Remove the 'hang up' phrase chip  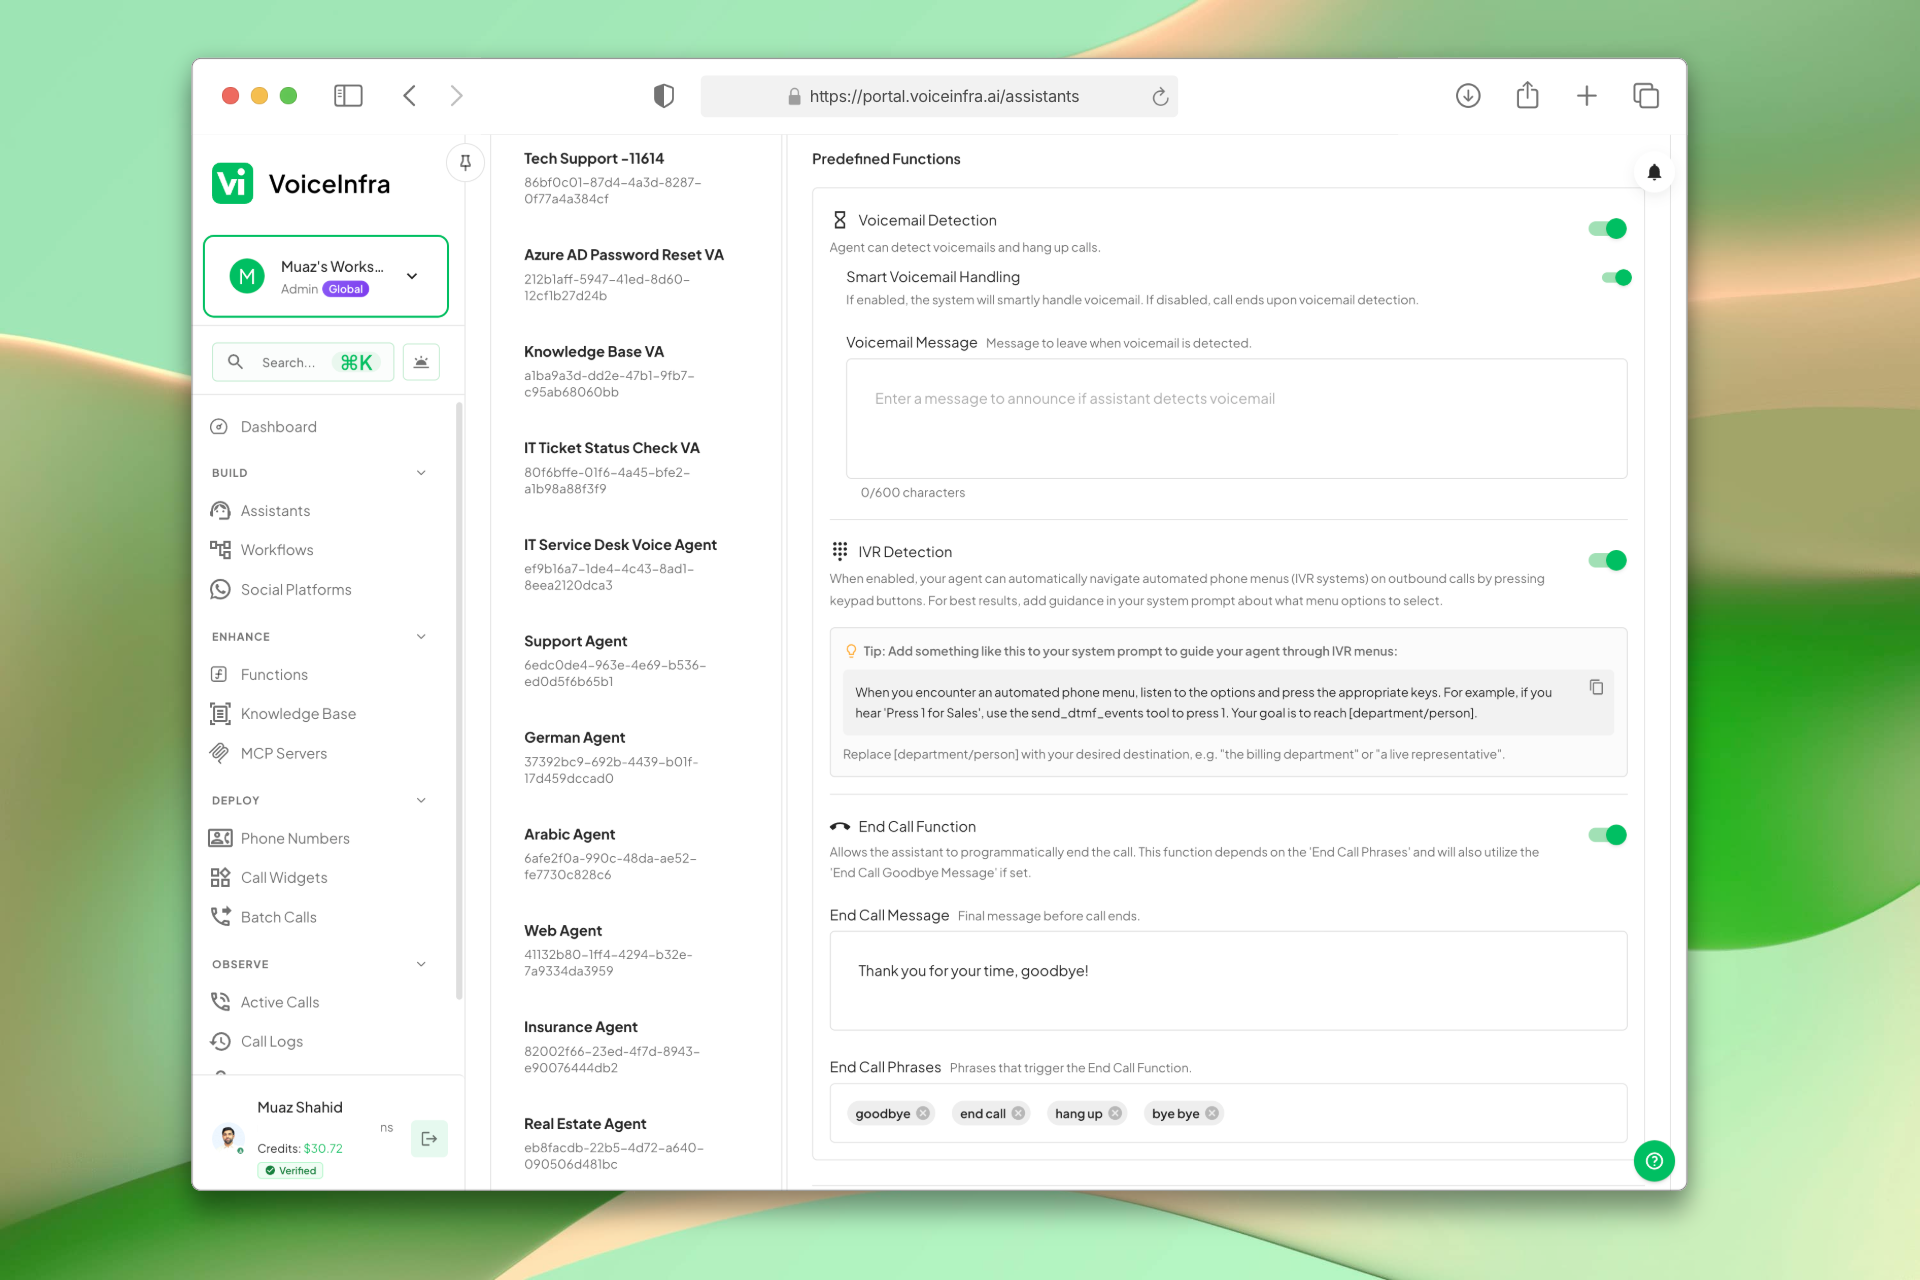pyautogui.click(x=1115, y=1113)
